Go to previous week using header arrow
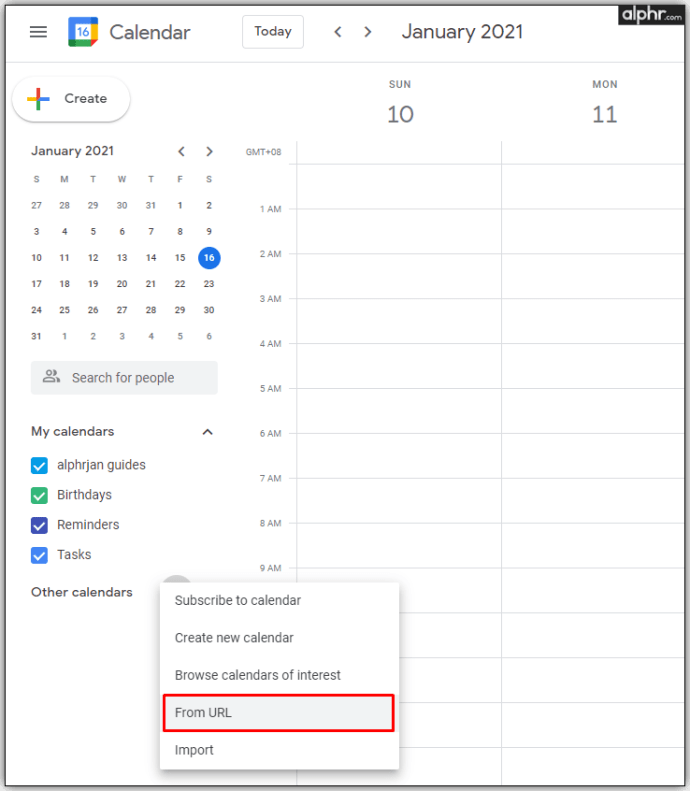The width and height of the screenshot is (690, 791). pos(338,32)
